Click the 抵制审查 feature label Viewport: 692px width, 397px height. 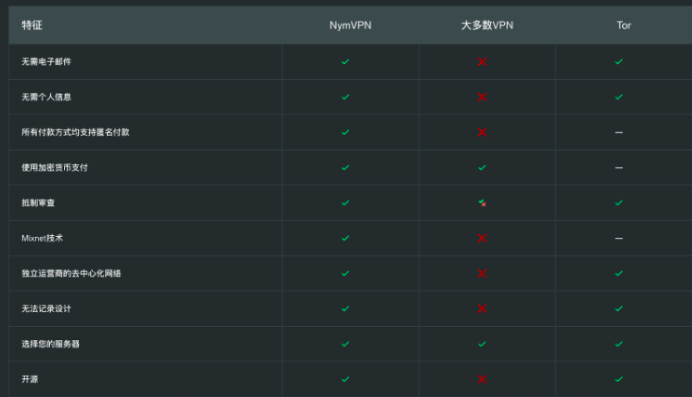(38, 203)
